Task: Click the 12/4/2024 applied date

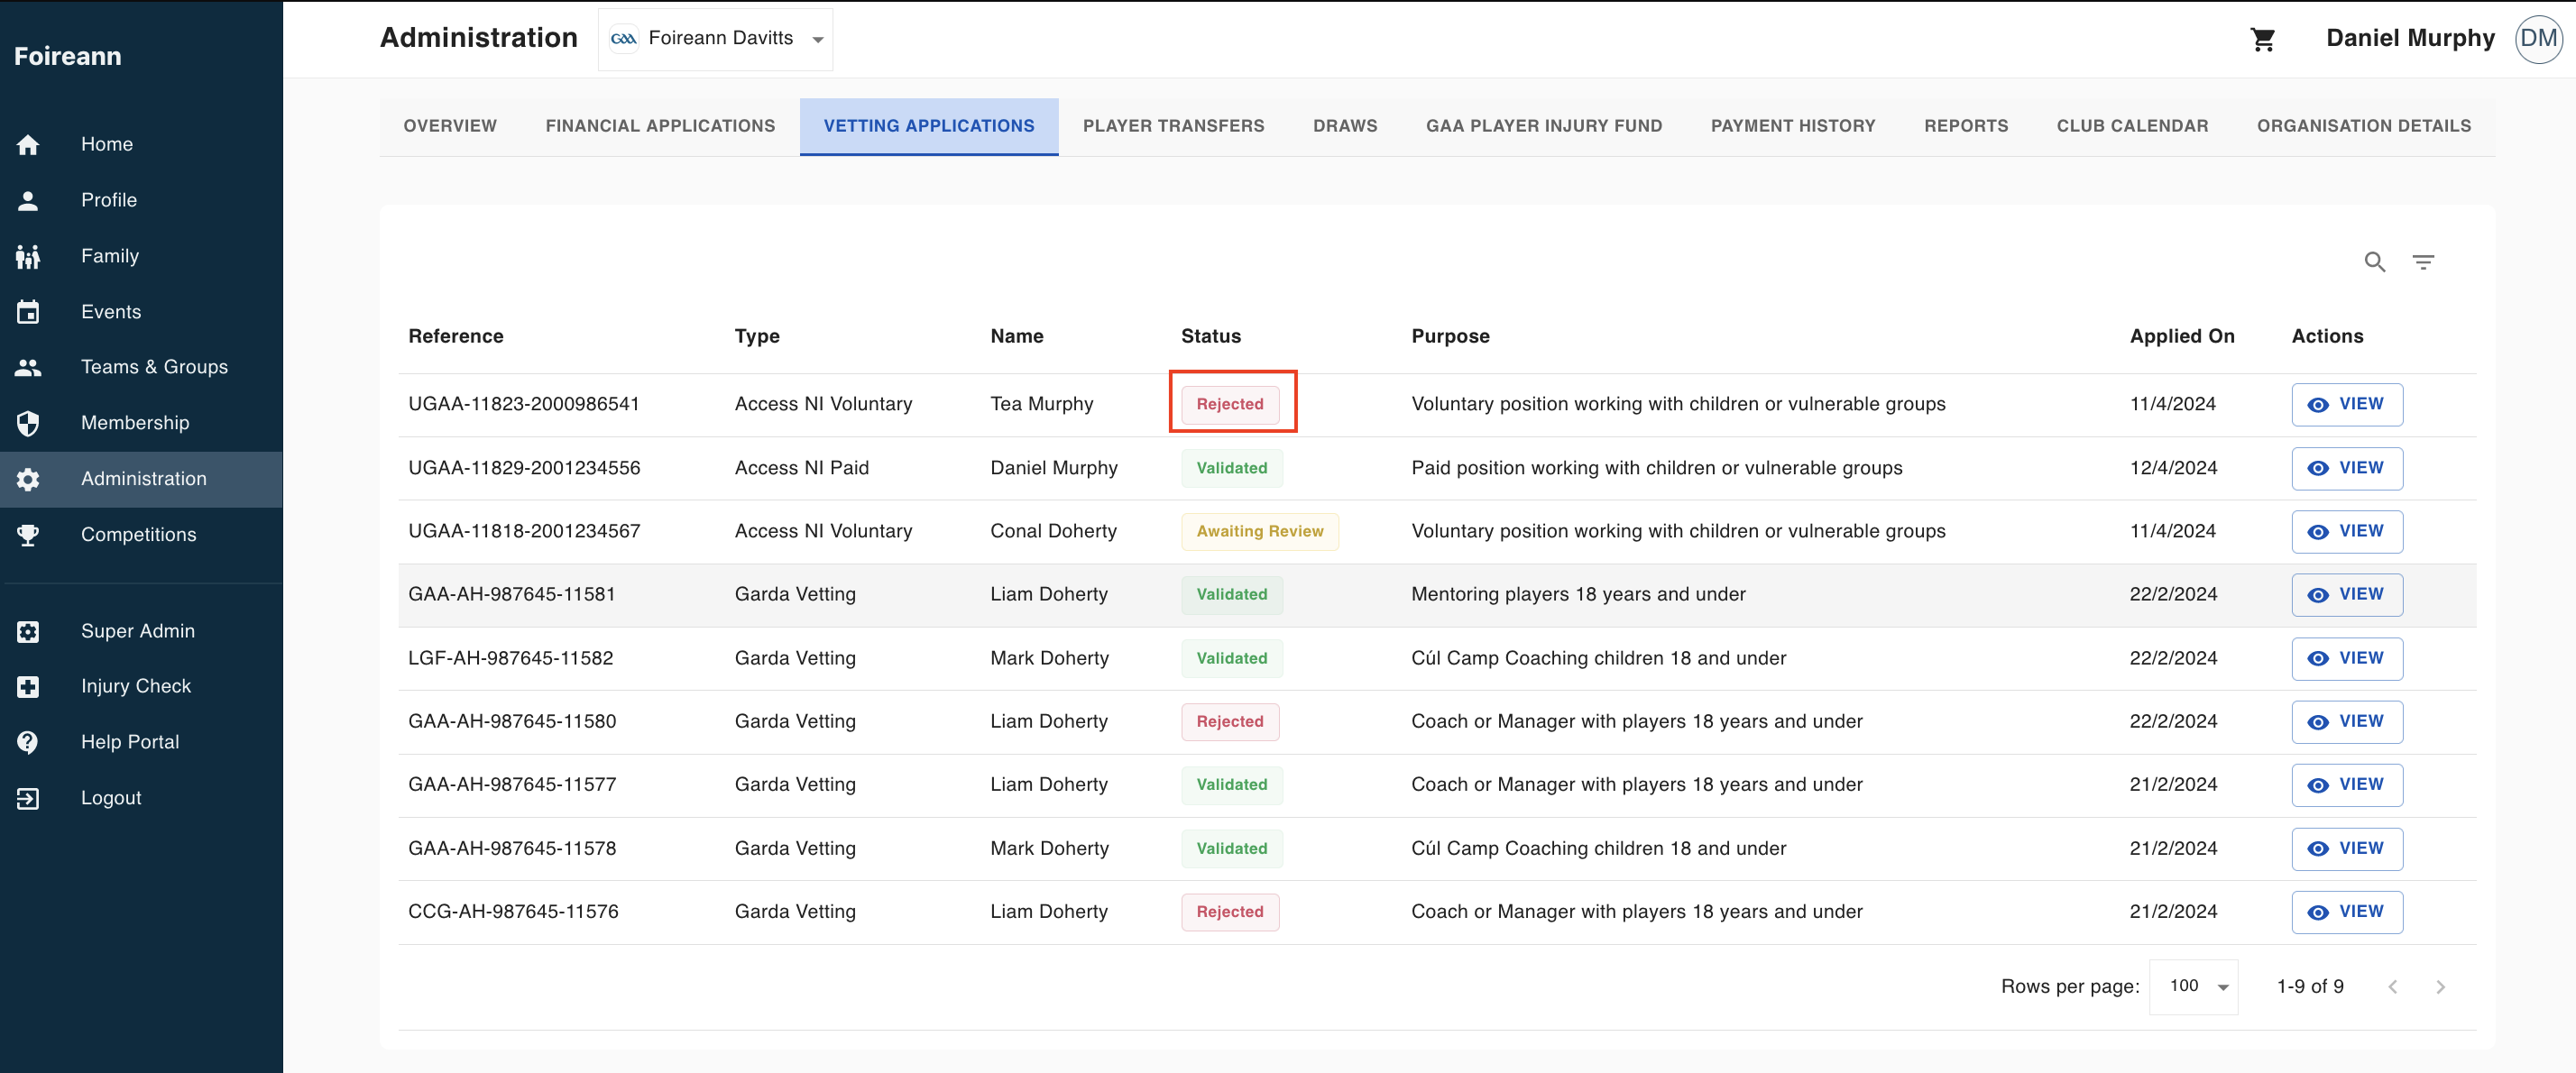Action: 2173,468
